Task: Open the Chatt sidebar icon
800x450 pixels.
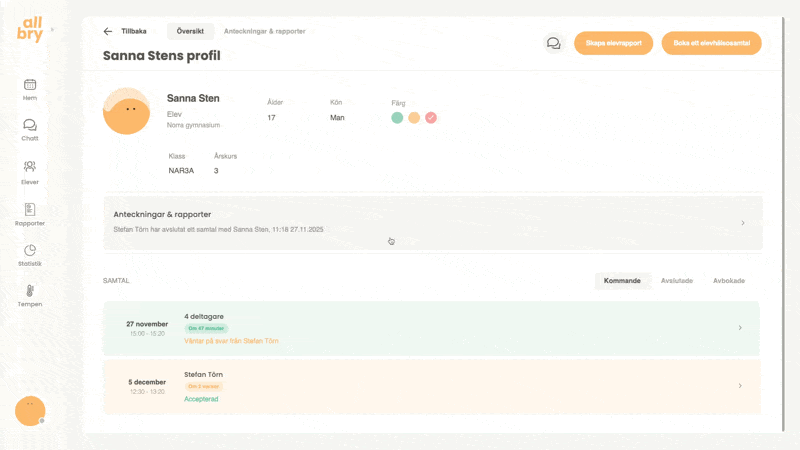Action: pyautogui.click(x=30, y=128)
